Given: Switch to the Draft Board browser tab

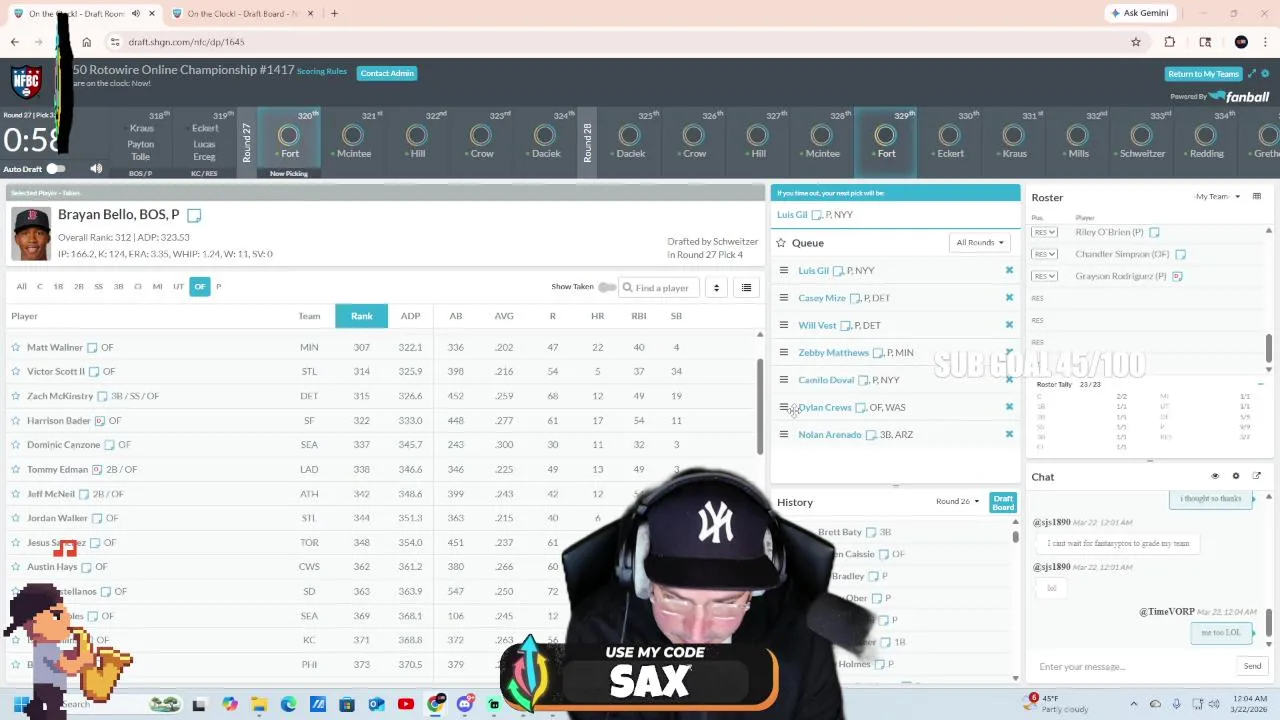Looking at the screenshot, I should tap(241, 14).
